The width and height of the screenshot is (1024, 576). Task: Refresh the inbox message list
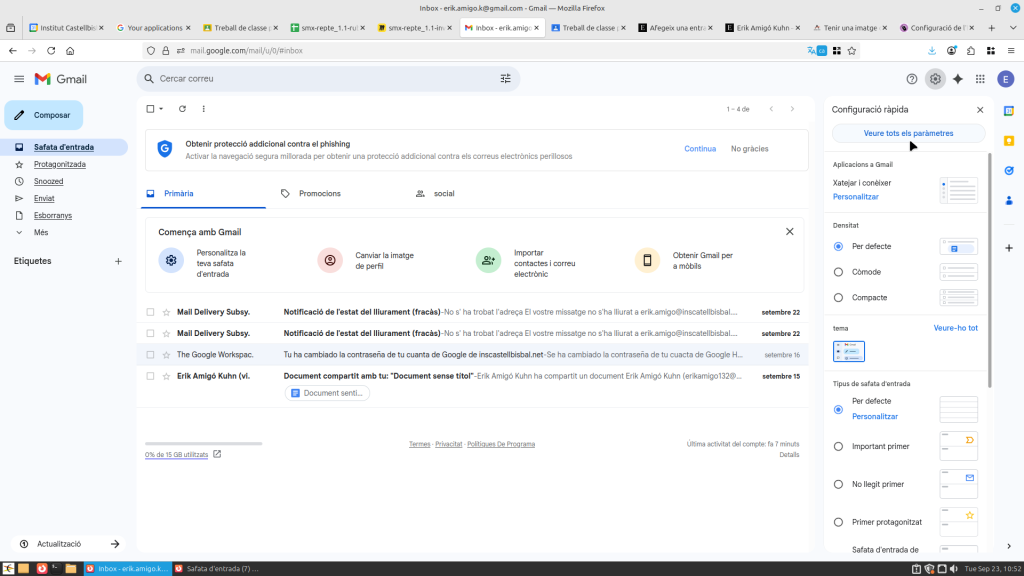click(x=182, y=109)
